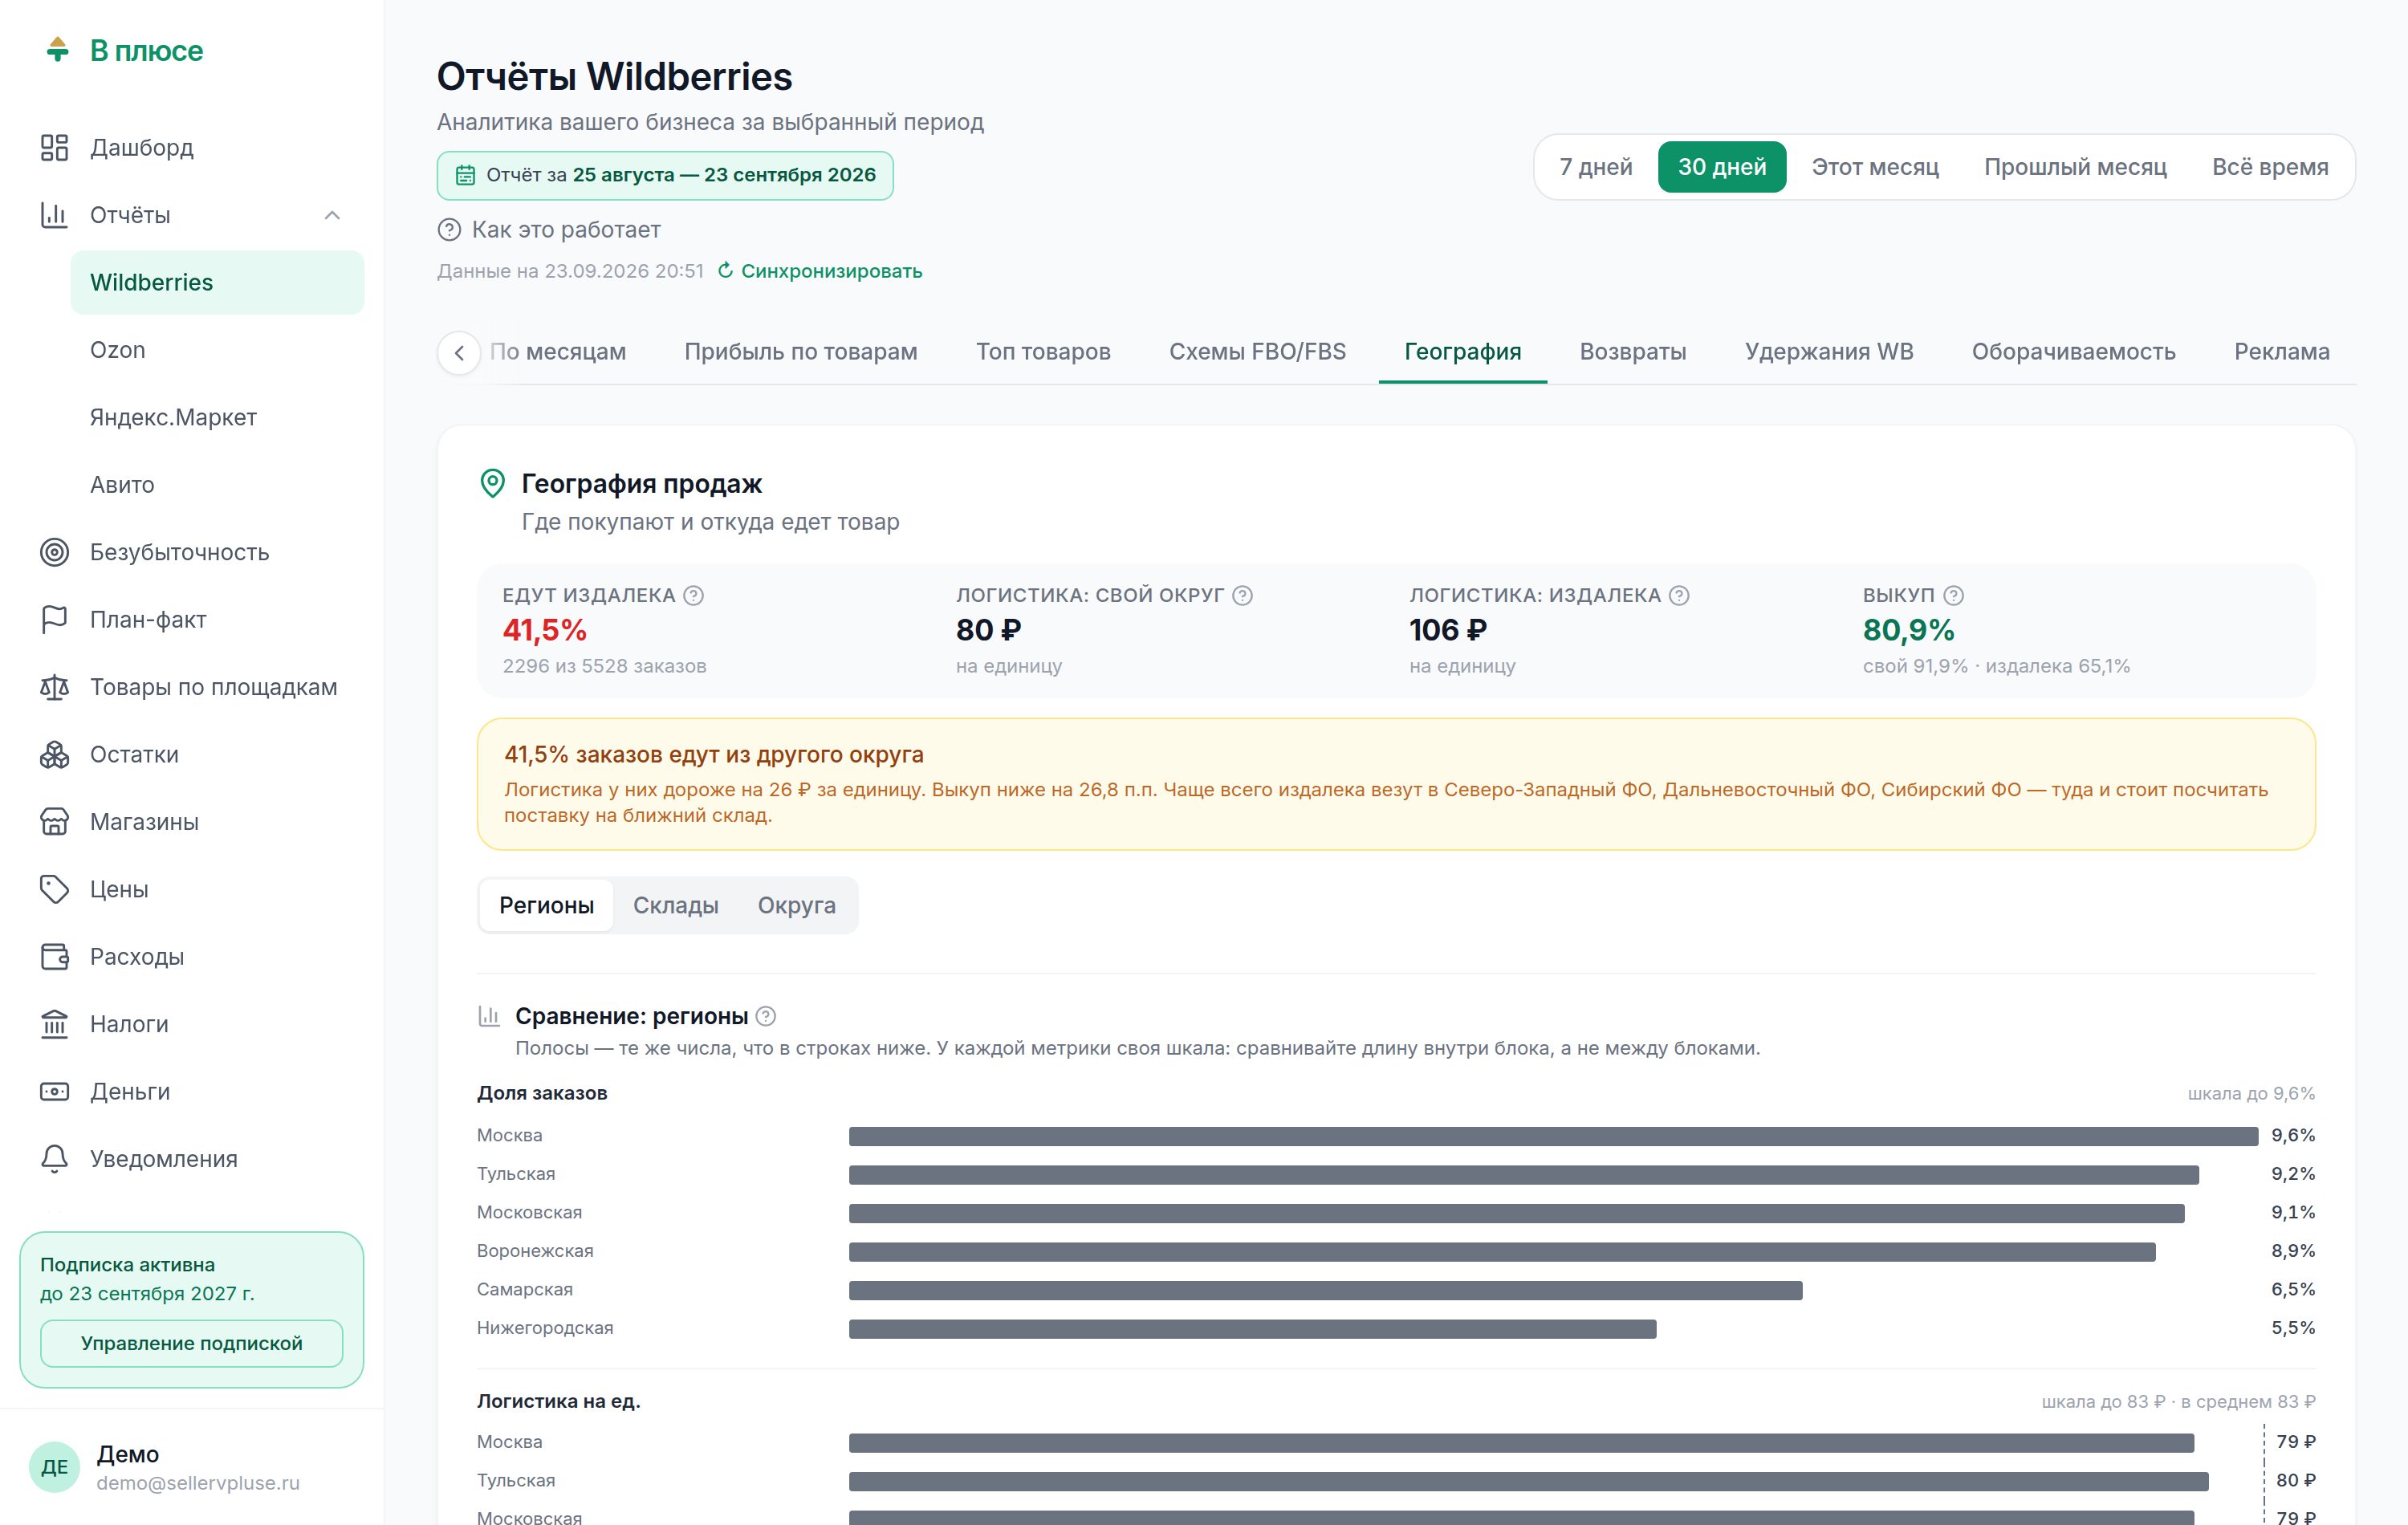Click the Управление подпиской button
Image resolution: width=2408 pixels, height=1525 pixels.
[x=192, y=1343]
